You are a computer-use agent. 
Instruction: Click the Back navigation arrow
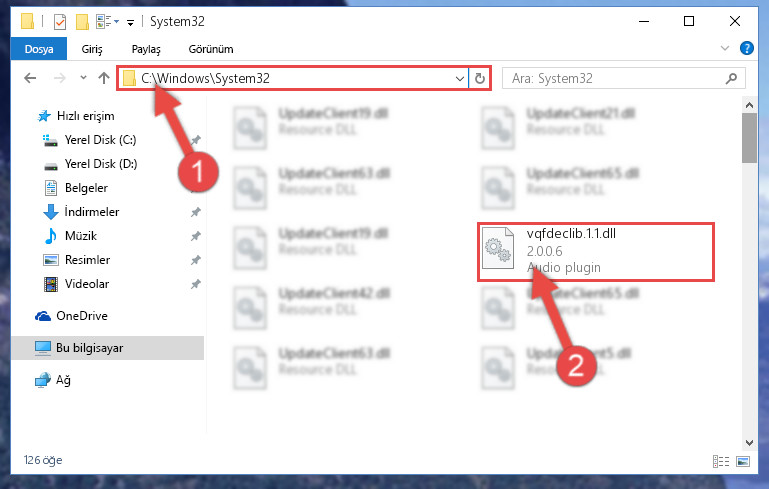tap(30, 78)
